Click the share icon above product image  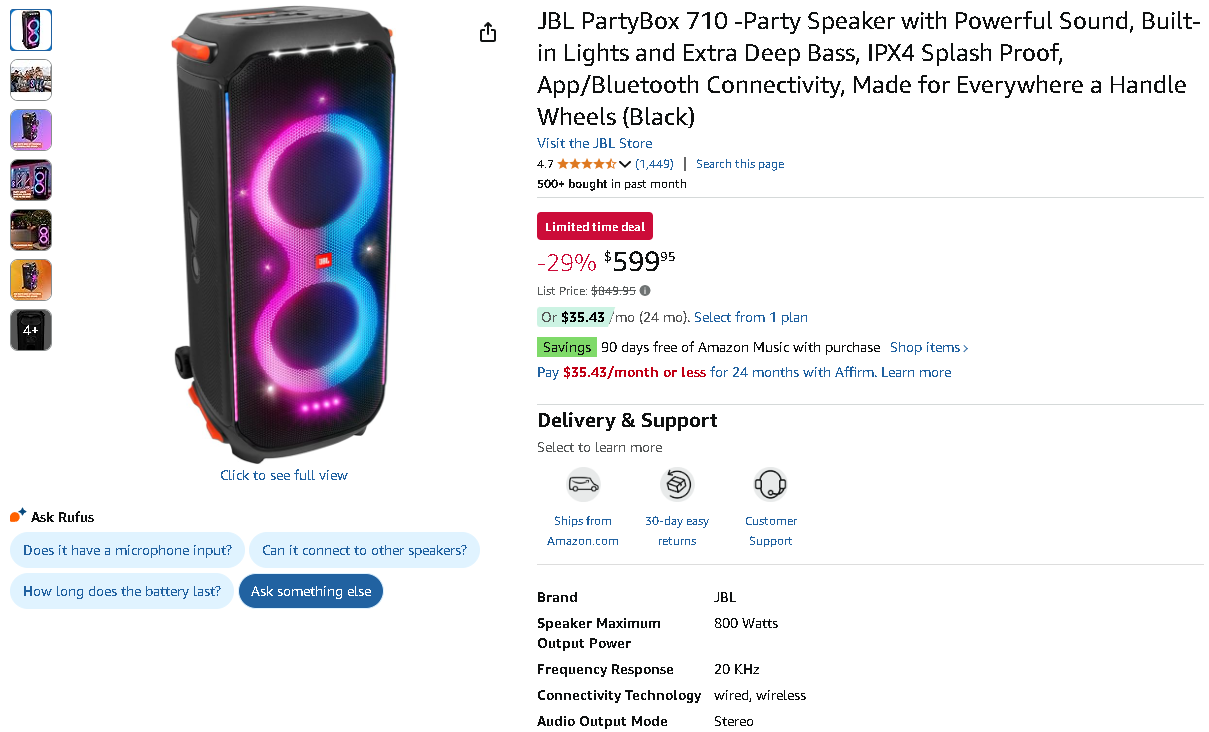point(488,33)
